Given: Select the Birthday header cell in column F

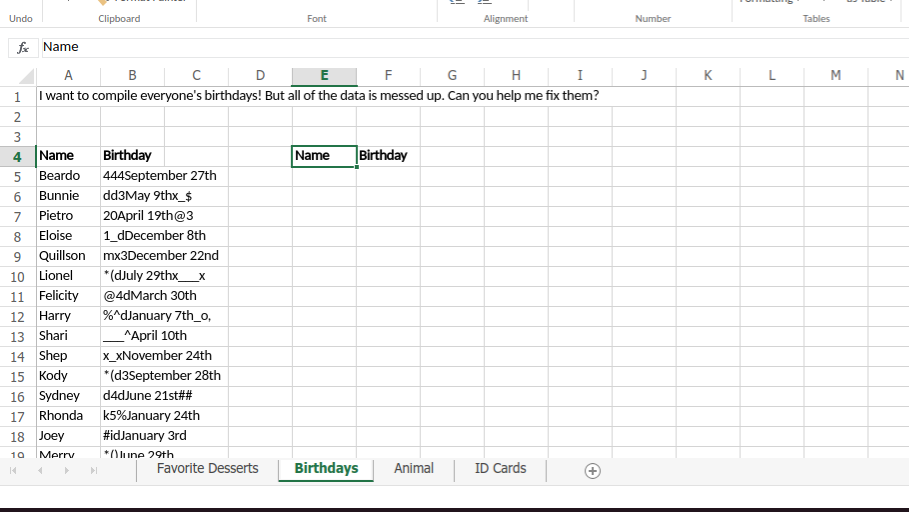Looking at the screenshot, I should click(x=388, y=156).
